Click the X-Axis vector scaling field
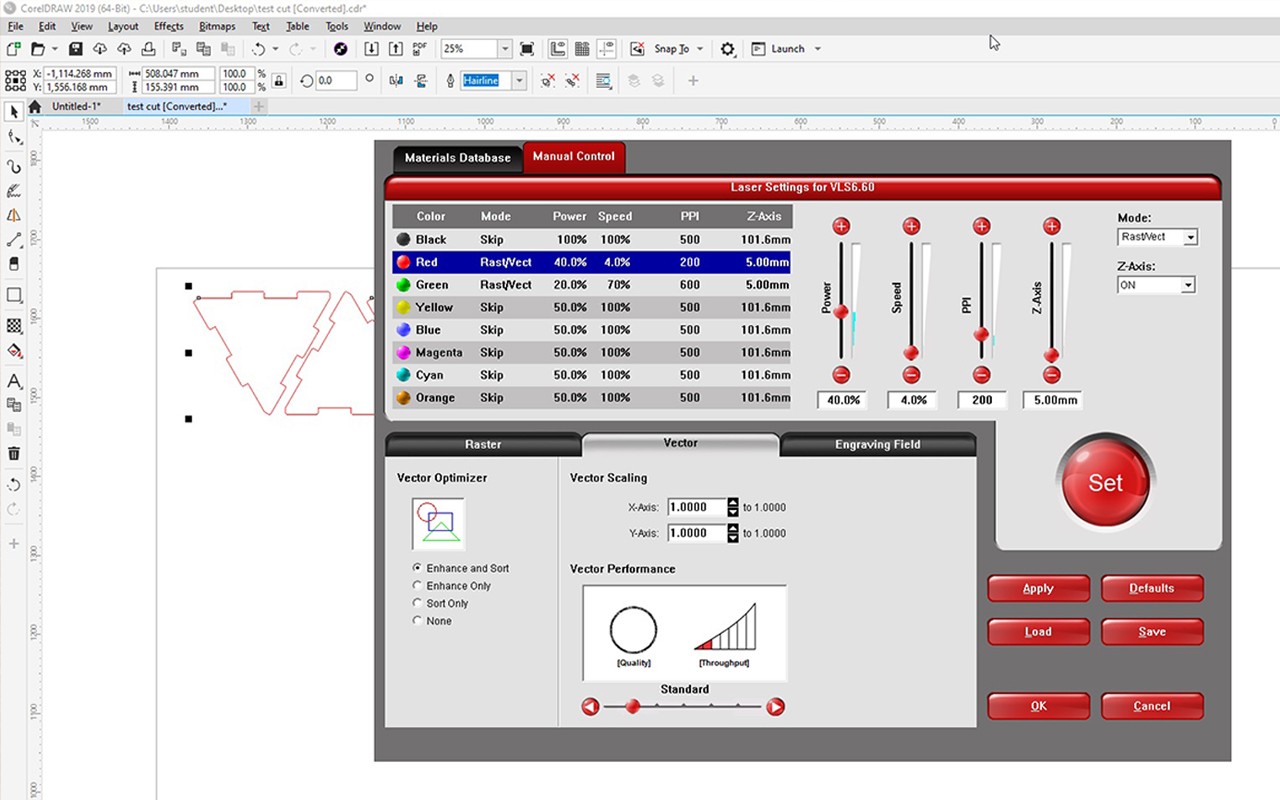1280x800 pixels. point(697,507)
